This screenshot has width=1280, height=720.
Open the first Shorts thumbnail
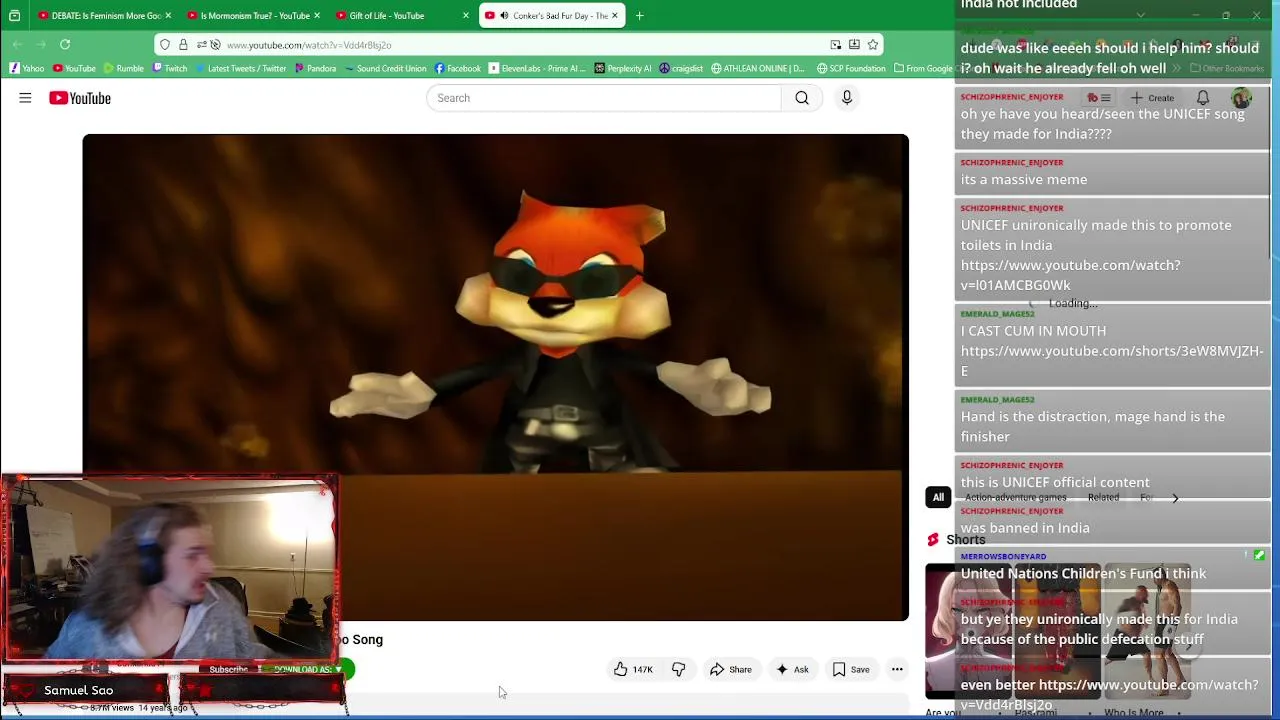point(968,630)
